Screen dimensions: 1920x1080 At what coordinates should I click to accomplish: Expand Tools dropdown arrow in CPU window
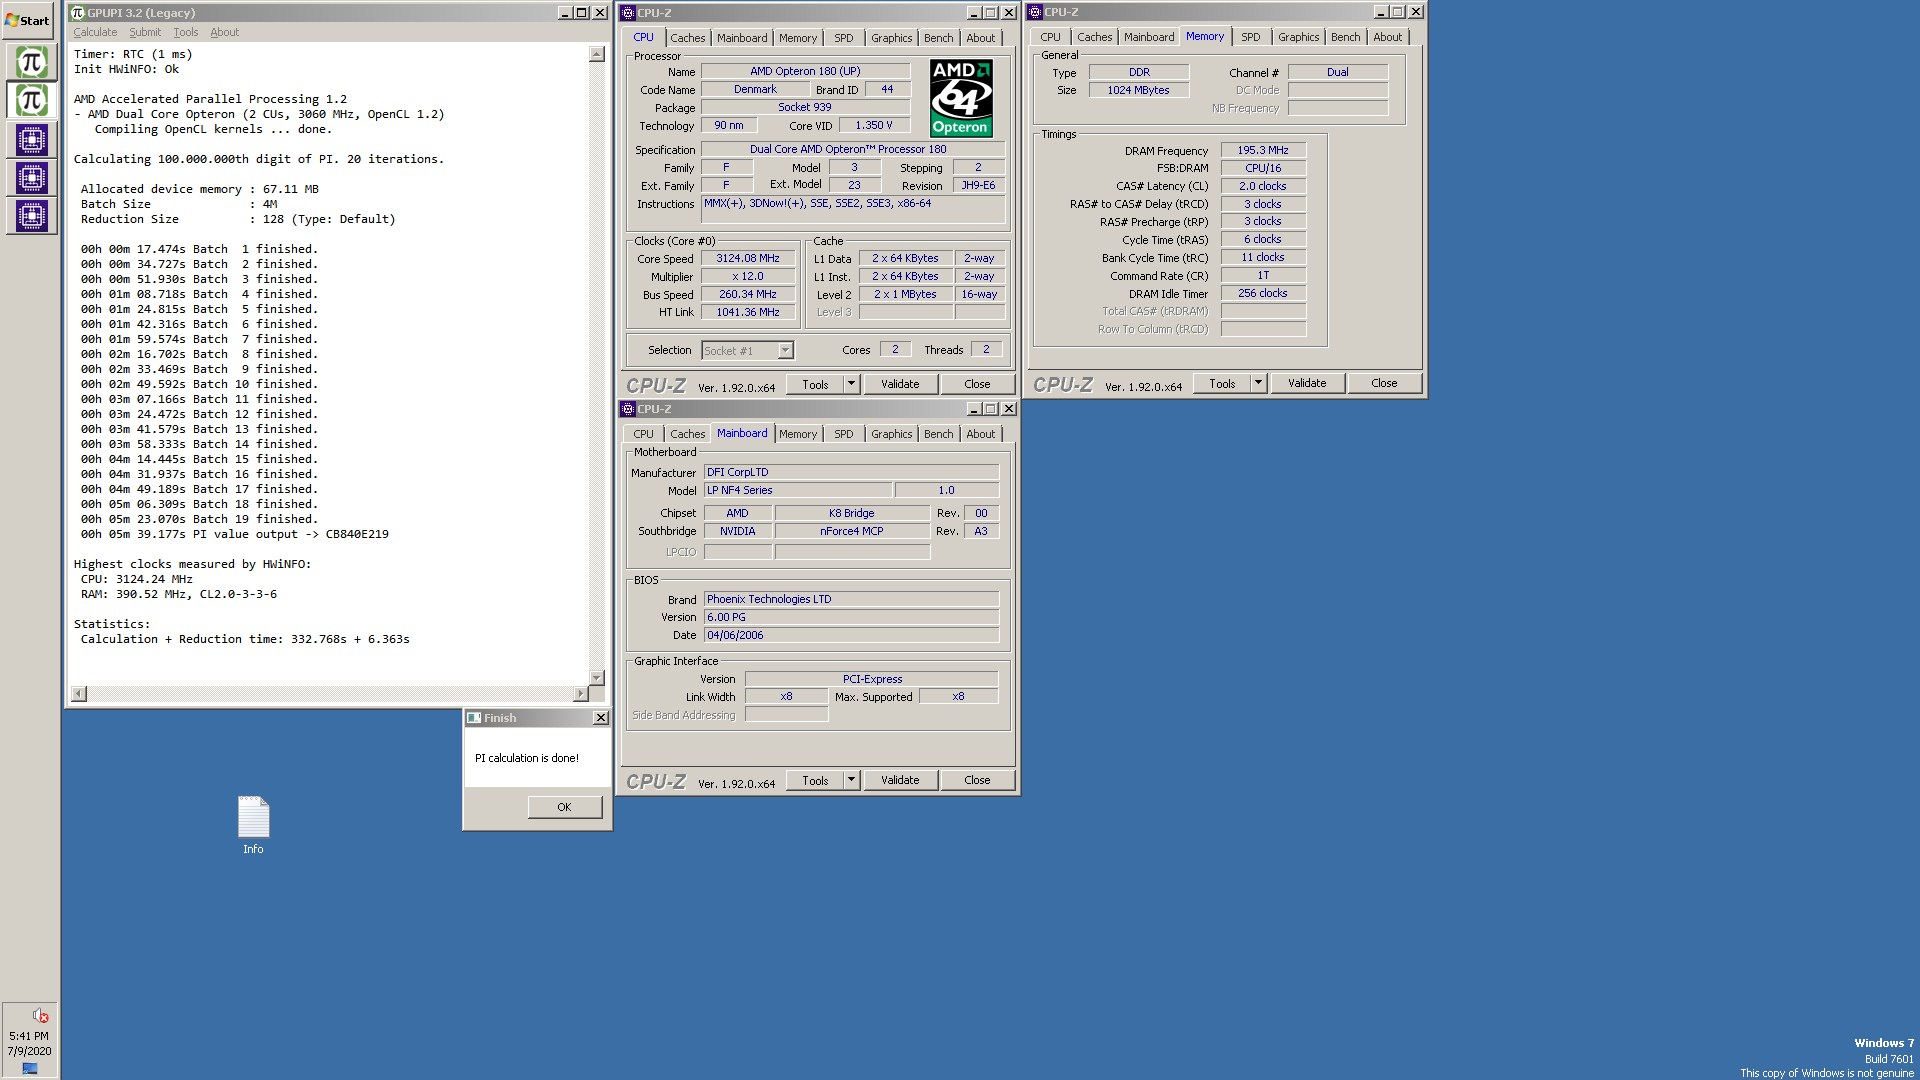point(851,384)
